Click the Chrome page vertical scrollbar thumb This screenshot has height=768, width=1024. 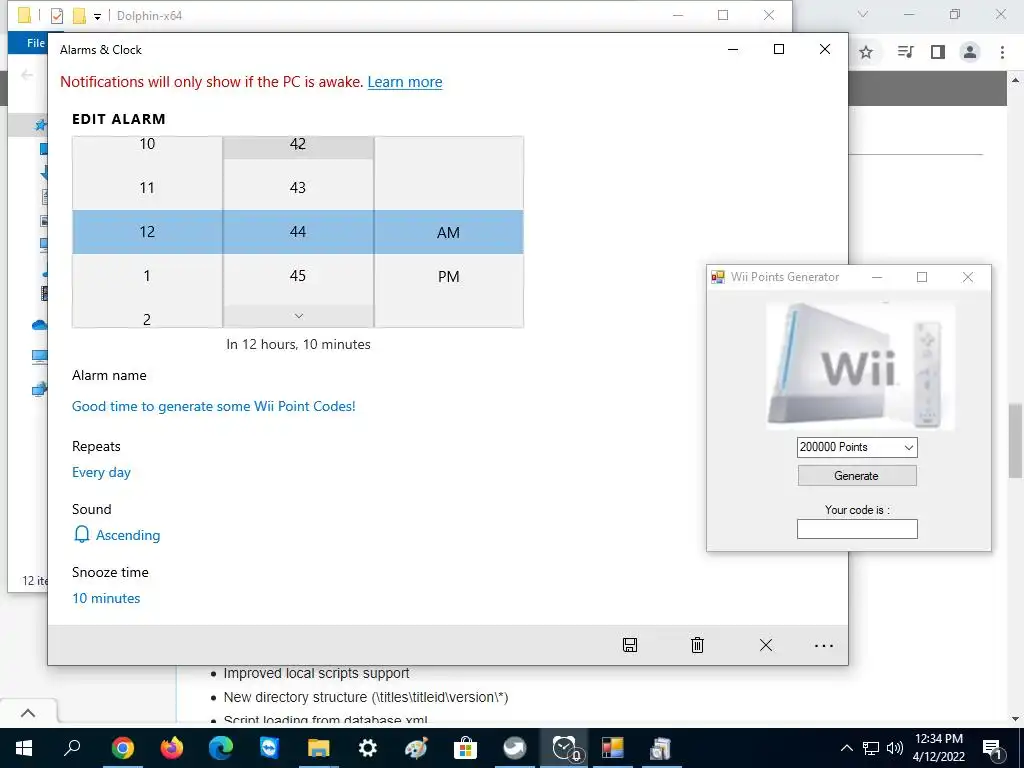(1015, 441)
